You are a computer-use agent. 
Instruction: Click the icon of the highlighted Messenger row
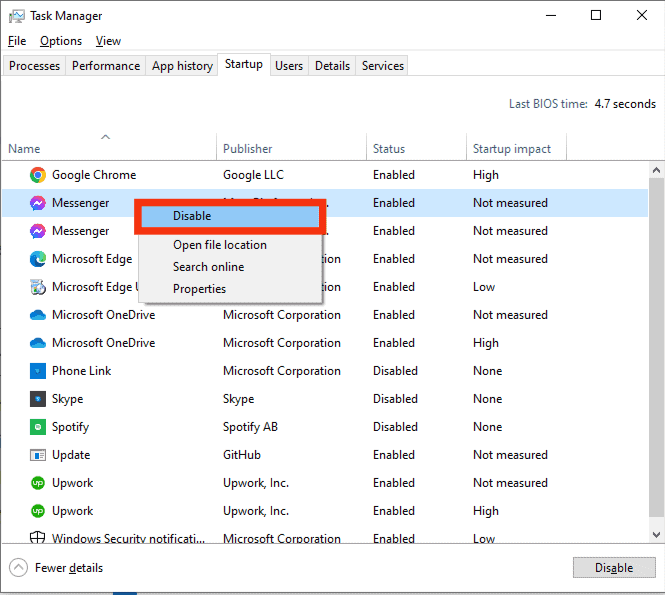[x=38, y=203]
